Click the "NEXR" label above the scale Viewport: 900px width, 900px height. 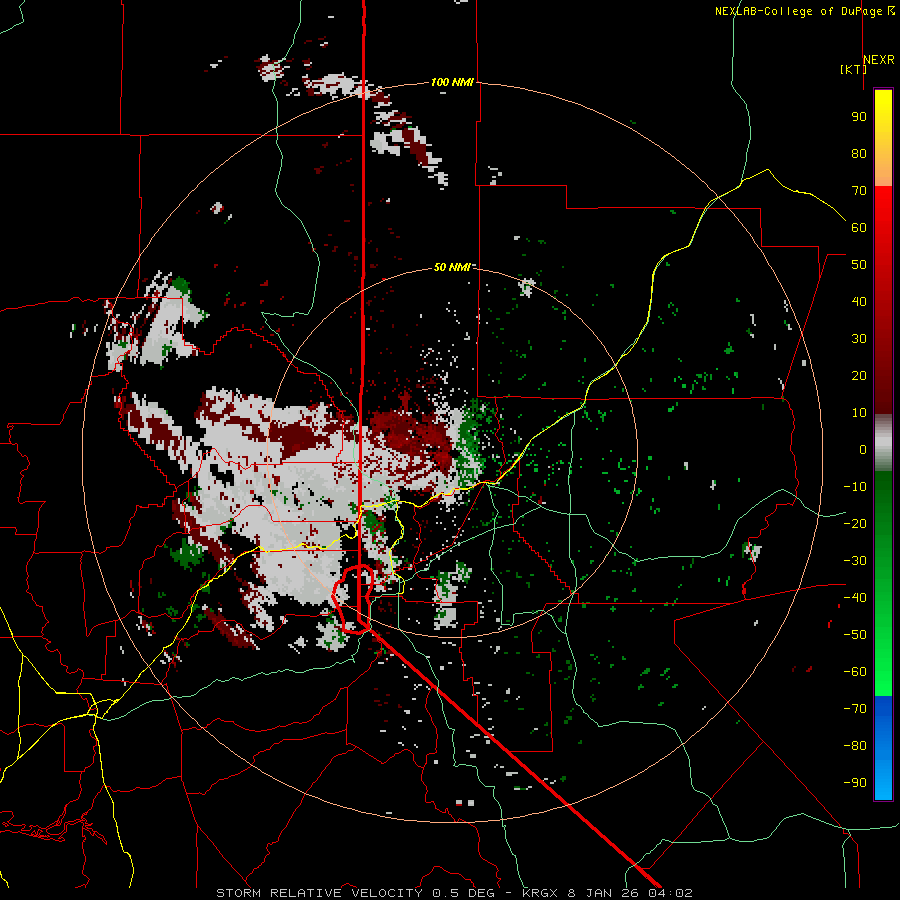point(879,60)
